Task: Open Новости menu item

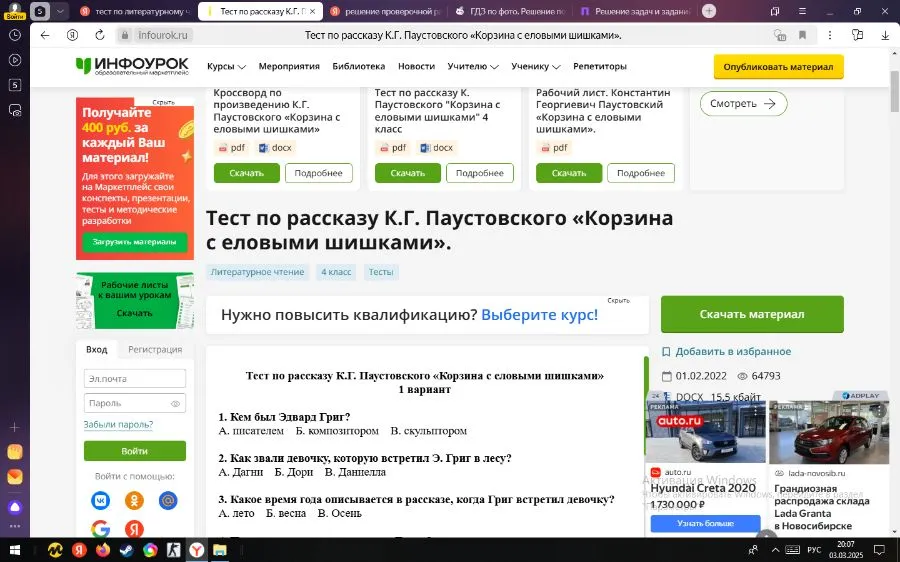Action: [416, 67]
